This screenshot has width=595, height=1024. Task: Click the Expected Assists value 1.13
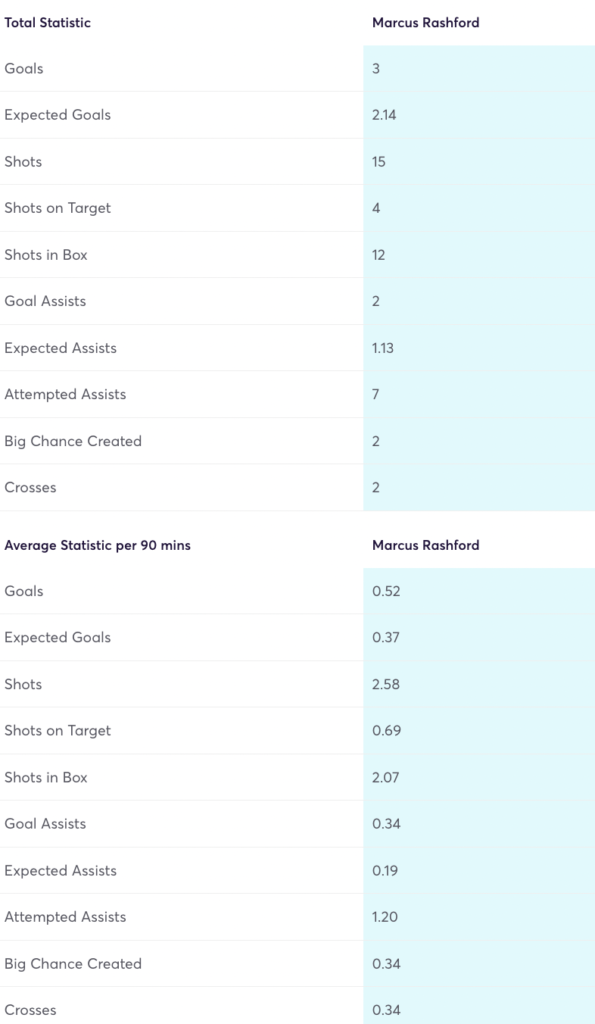(x=383, y=348)
